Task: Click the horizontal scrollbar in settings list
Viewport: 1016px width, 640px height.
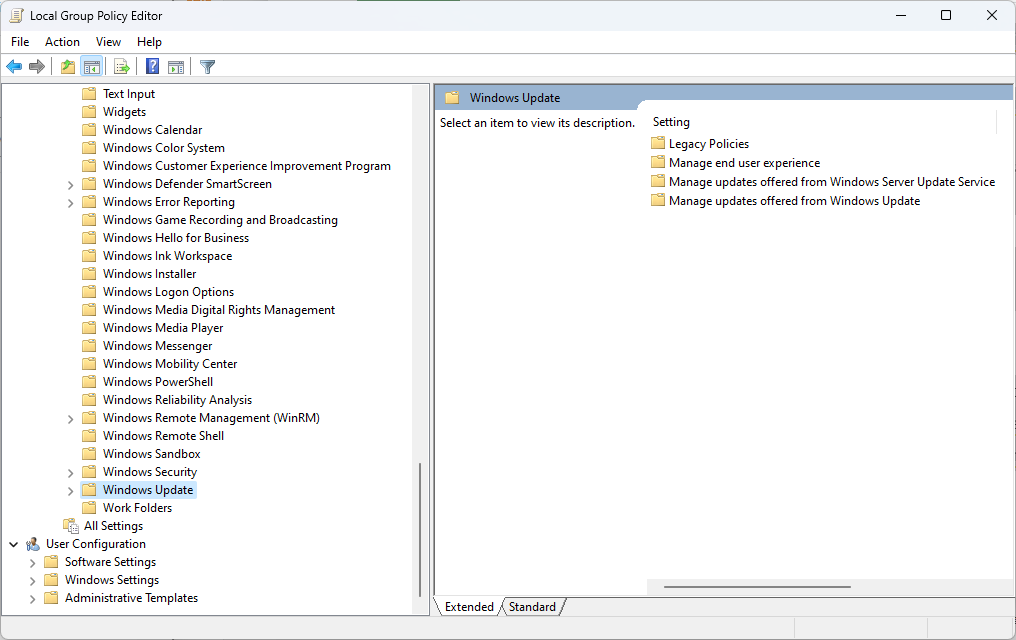Action: click(757, 587)
